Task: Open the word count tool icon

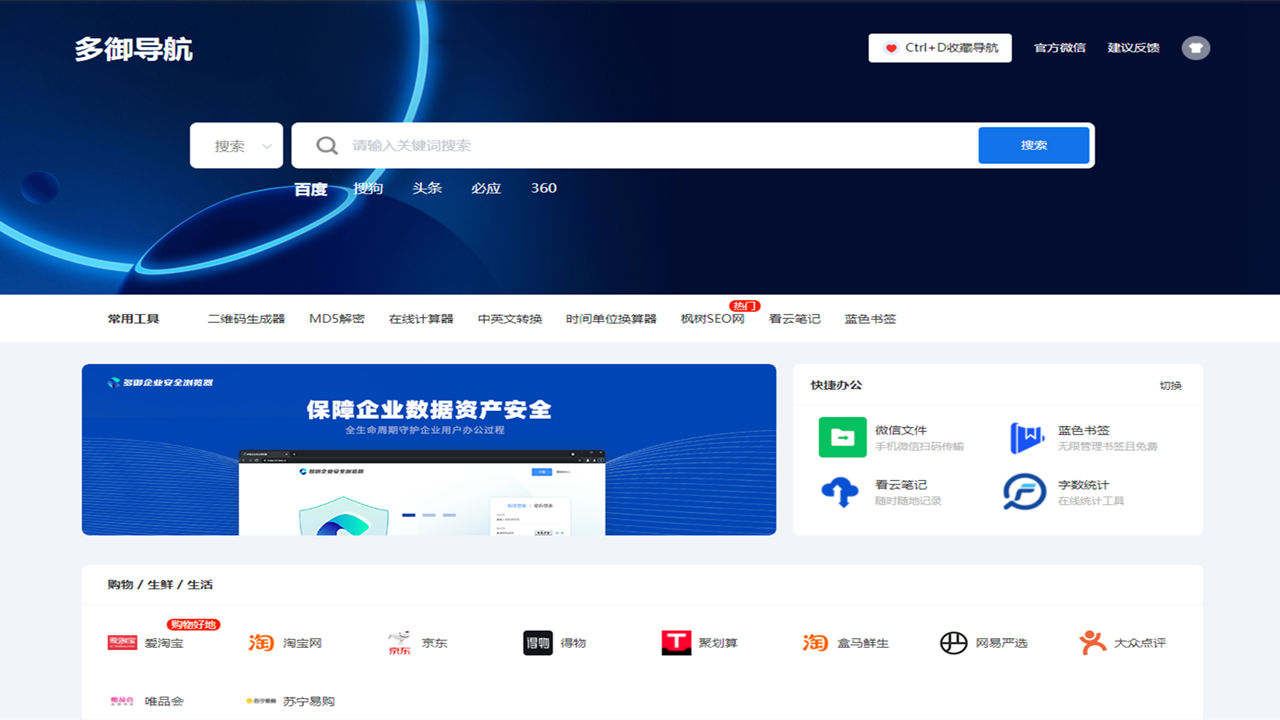Action: (x=1025, y=492)
